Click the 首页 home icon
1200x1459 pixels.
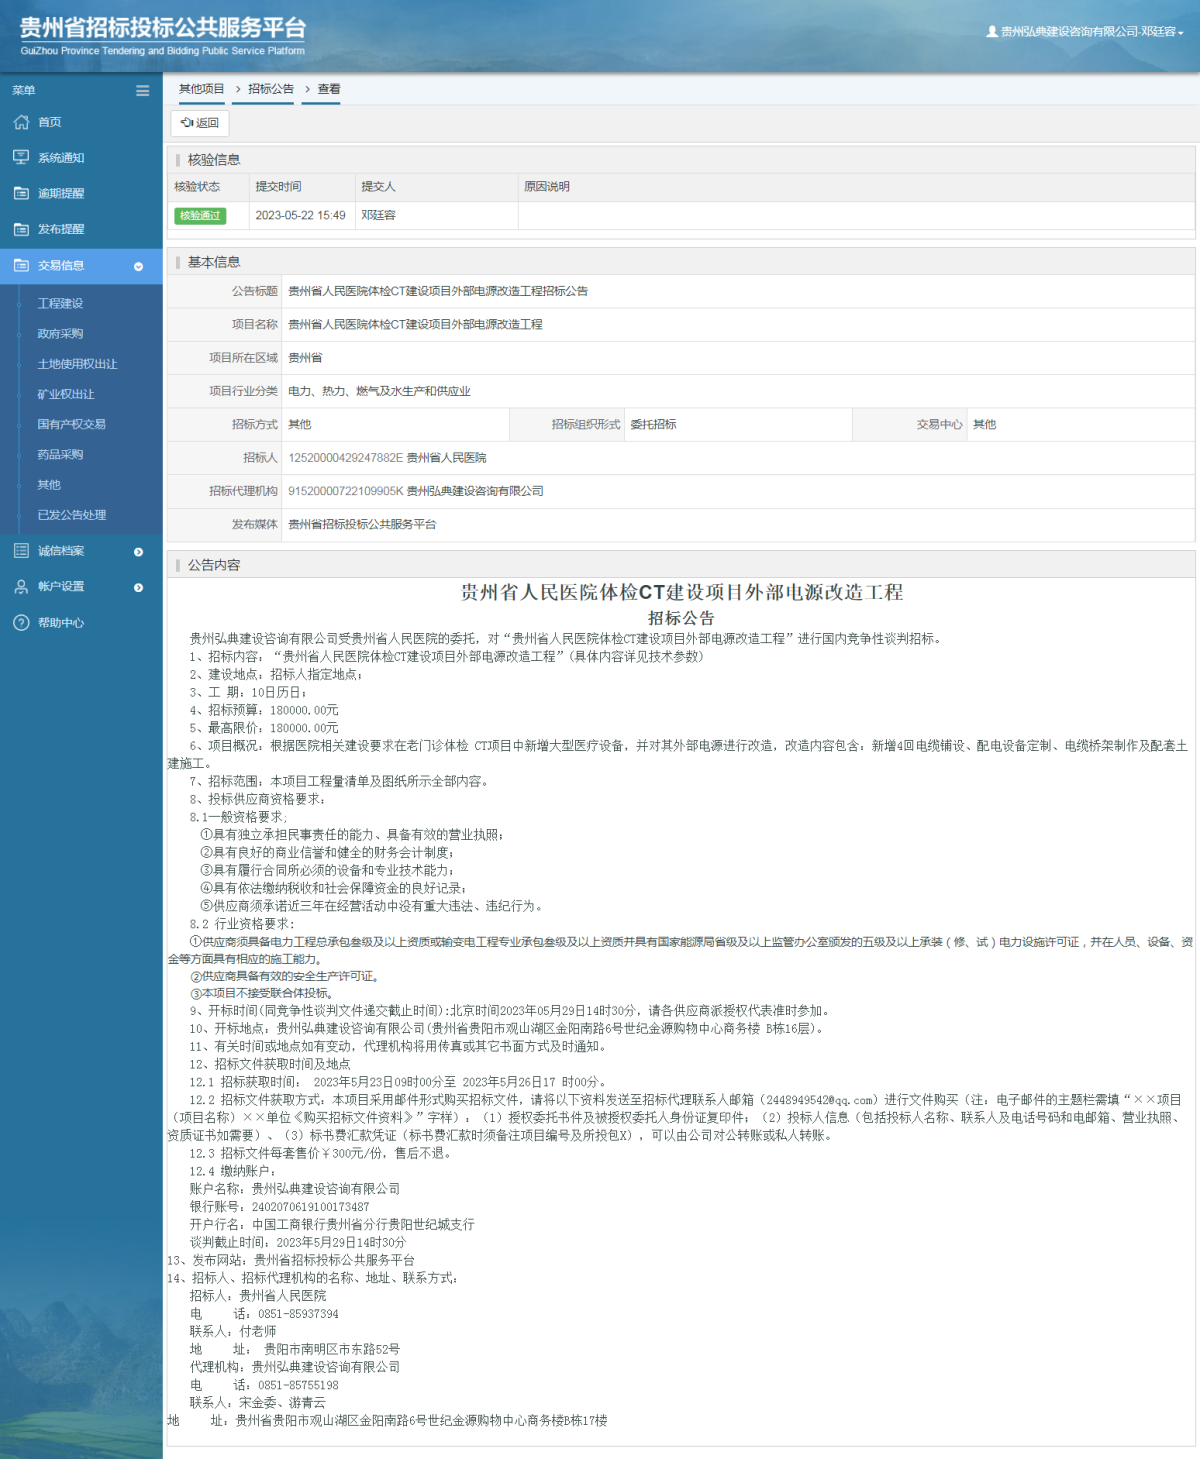pyautogui.click(x=20, y=122)
